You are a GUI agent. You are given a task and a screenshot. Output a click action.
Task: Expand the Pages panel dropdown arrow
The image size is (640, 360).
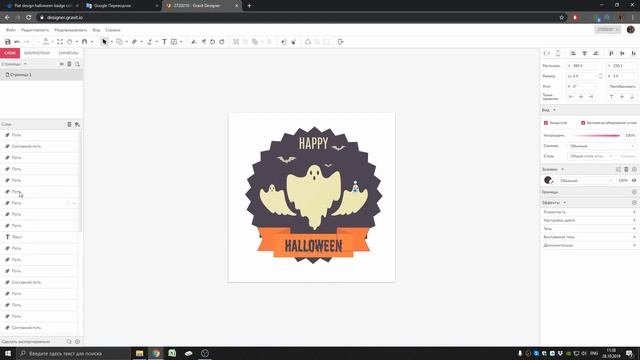tap(25, 64)
